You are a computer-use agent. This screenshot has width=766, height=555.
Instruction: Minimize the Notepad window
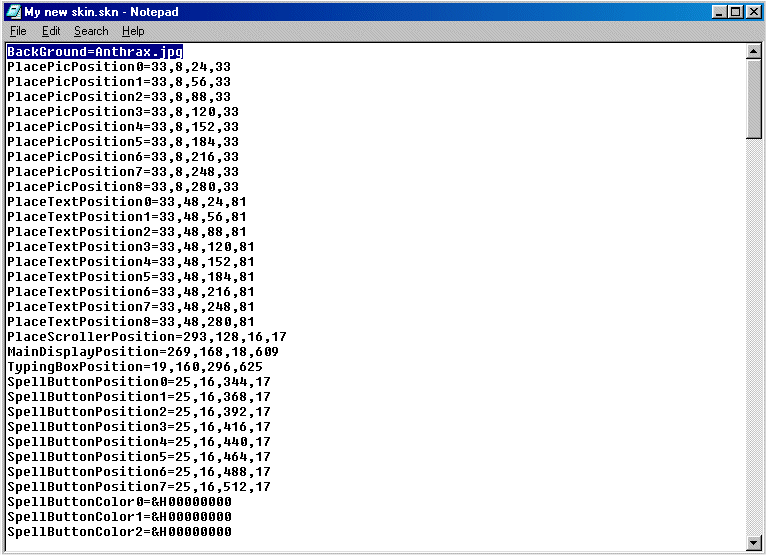click(719, 11)
